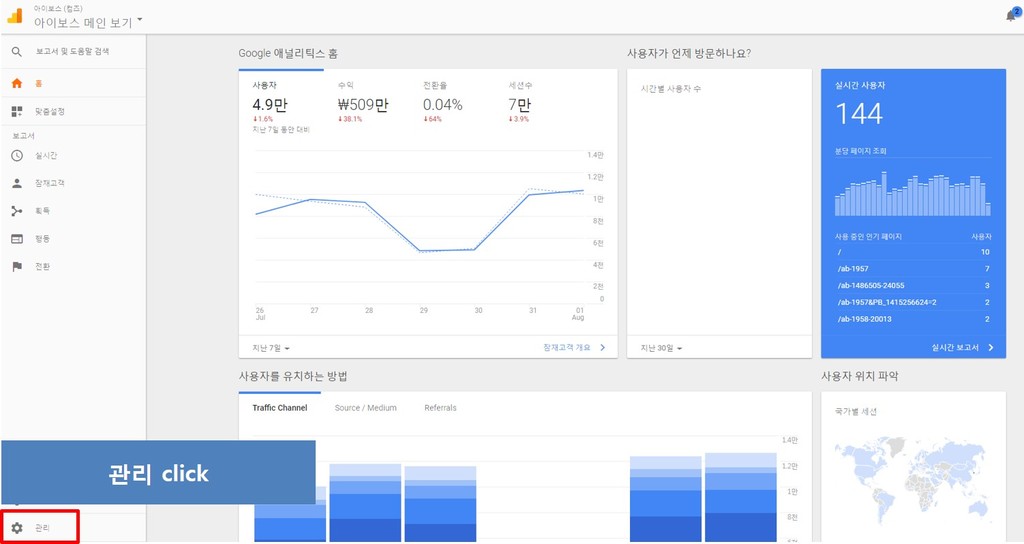Click the /ab-1486505-24055 page row

tap(913, 285)
